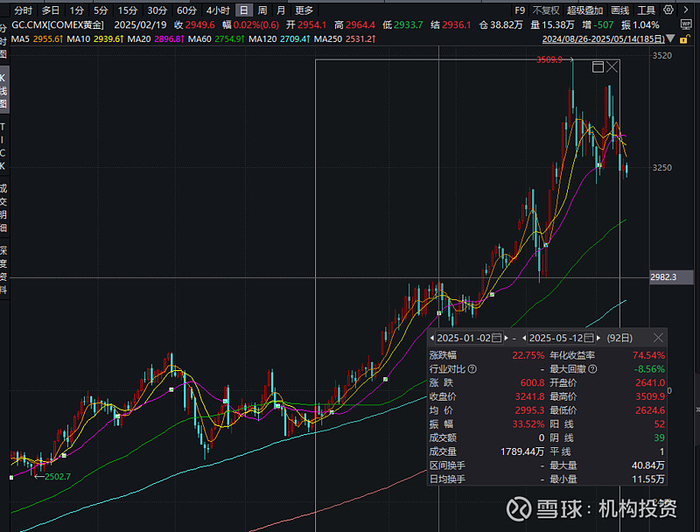The image size is (700, 532).
Task: Close the interval statistics panel
Action: [658, 338]
